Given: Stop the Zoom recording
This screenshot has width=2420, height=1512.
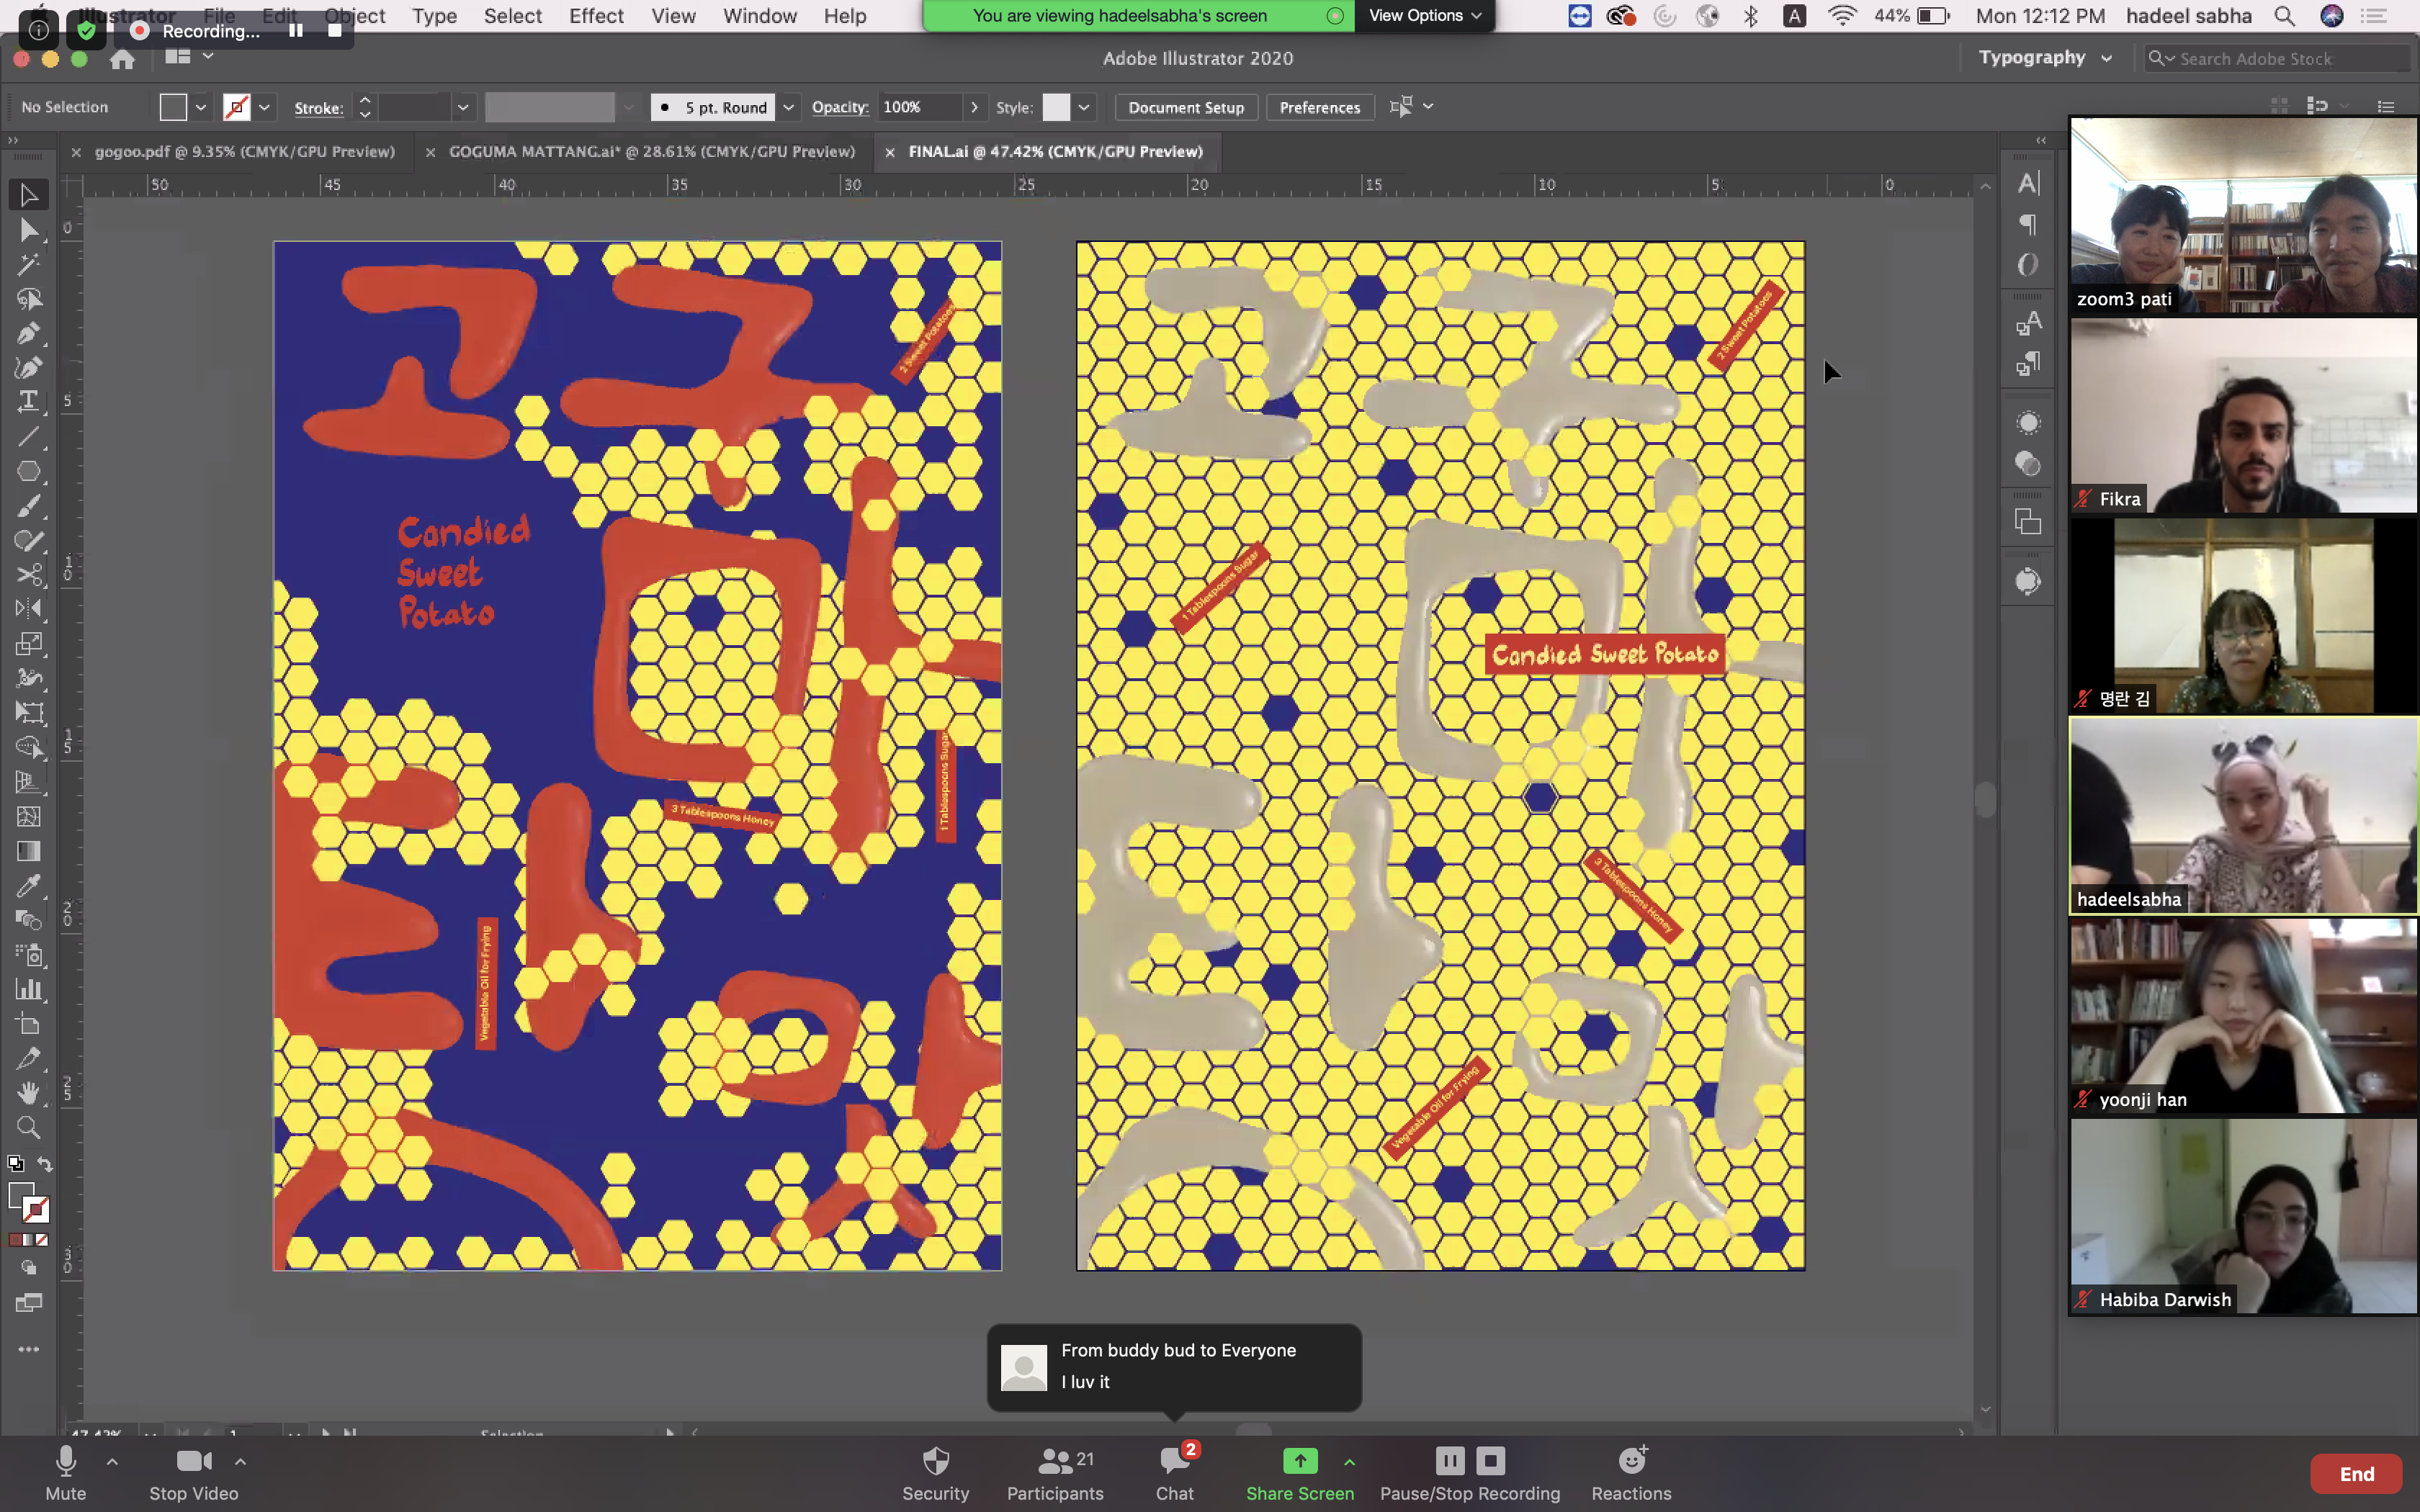Looking at the screenshot, I should 1490,1460.
